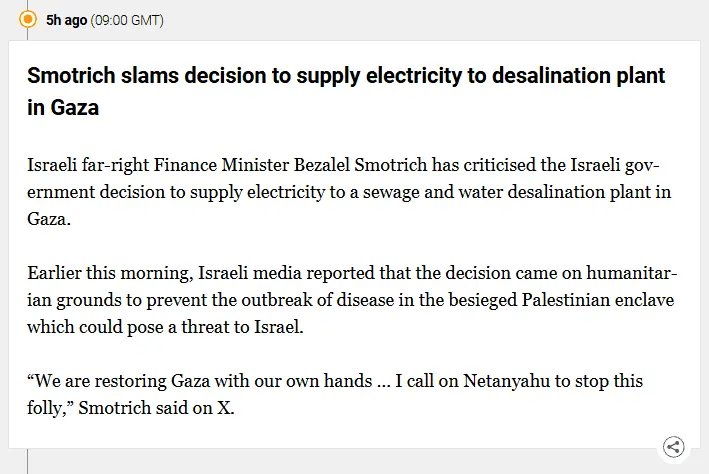Click the phrase "besieged Palestinian enclave"
Screen dimensions: 709x474
pos(578,299)
